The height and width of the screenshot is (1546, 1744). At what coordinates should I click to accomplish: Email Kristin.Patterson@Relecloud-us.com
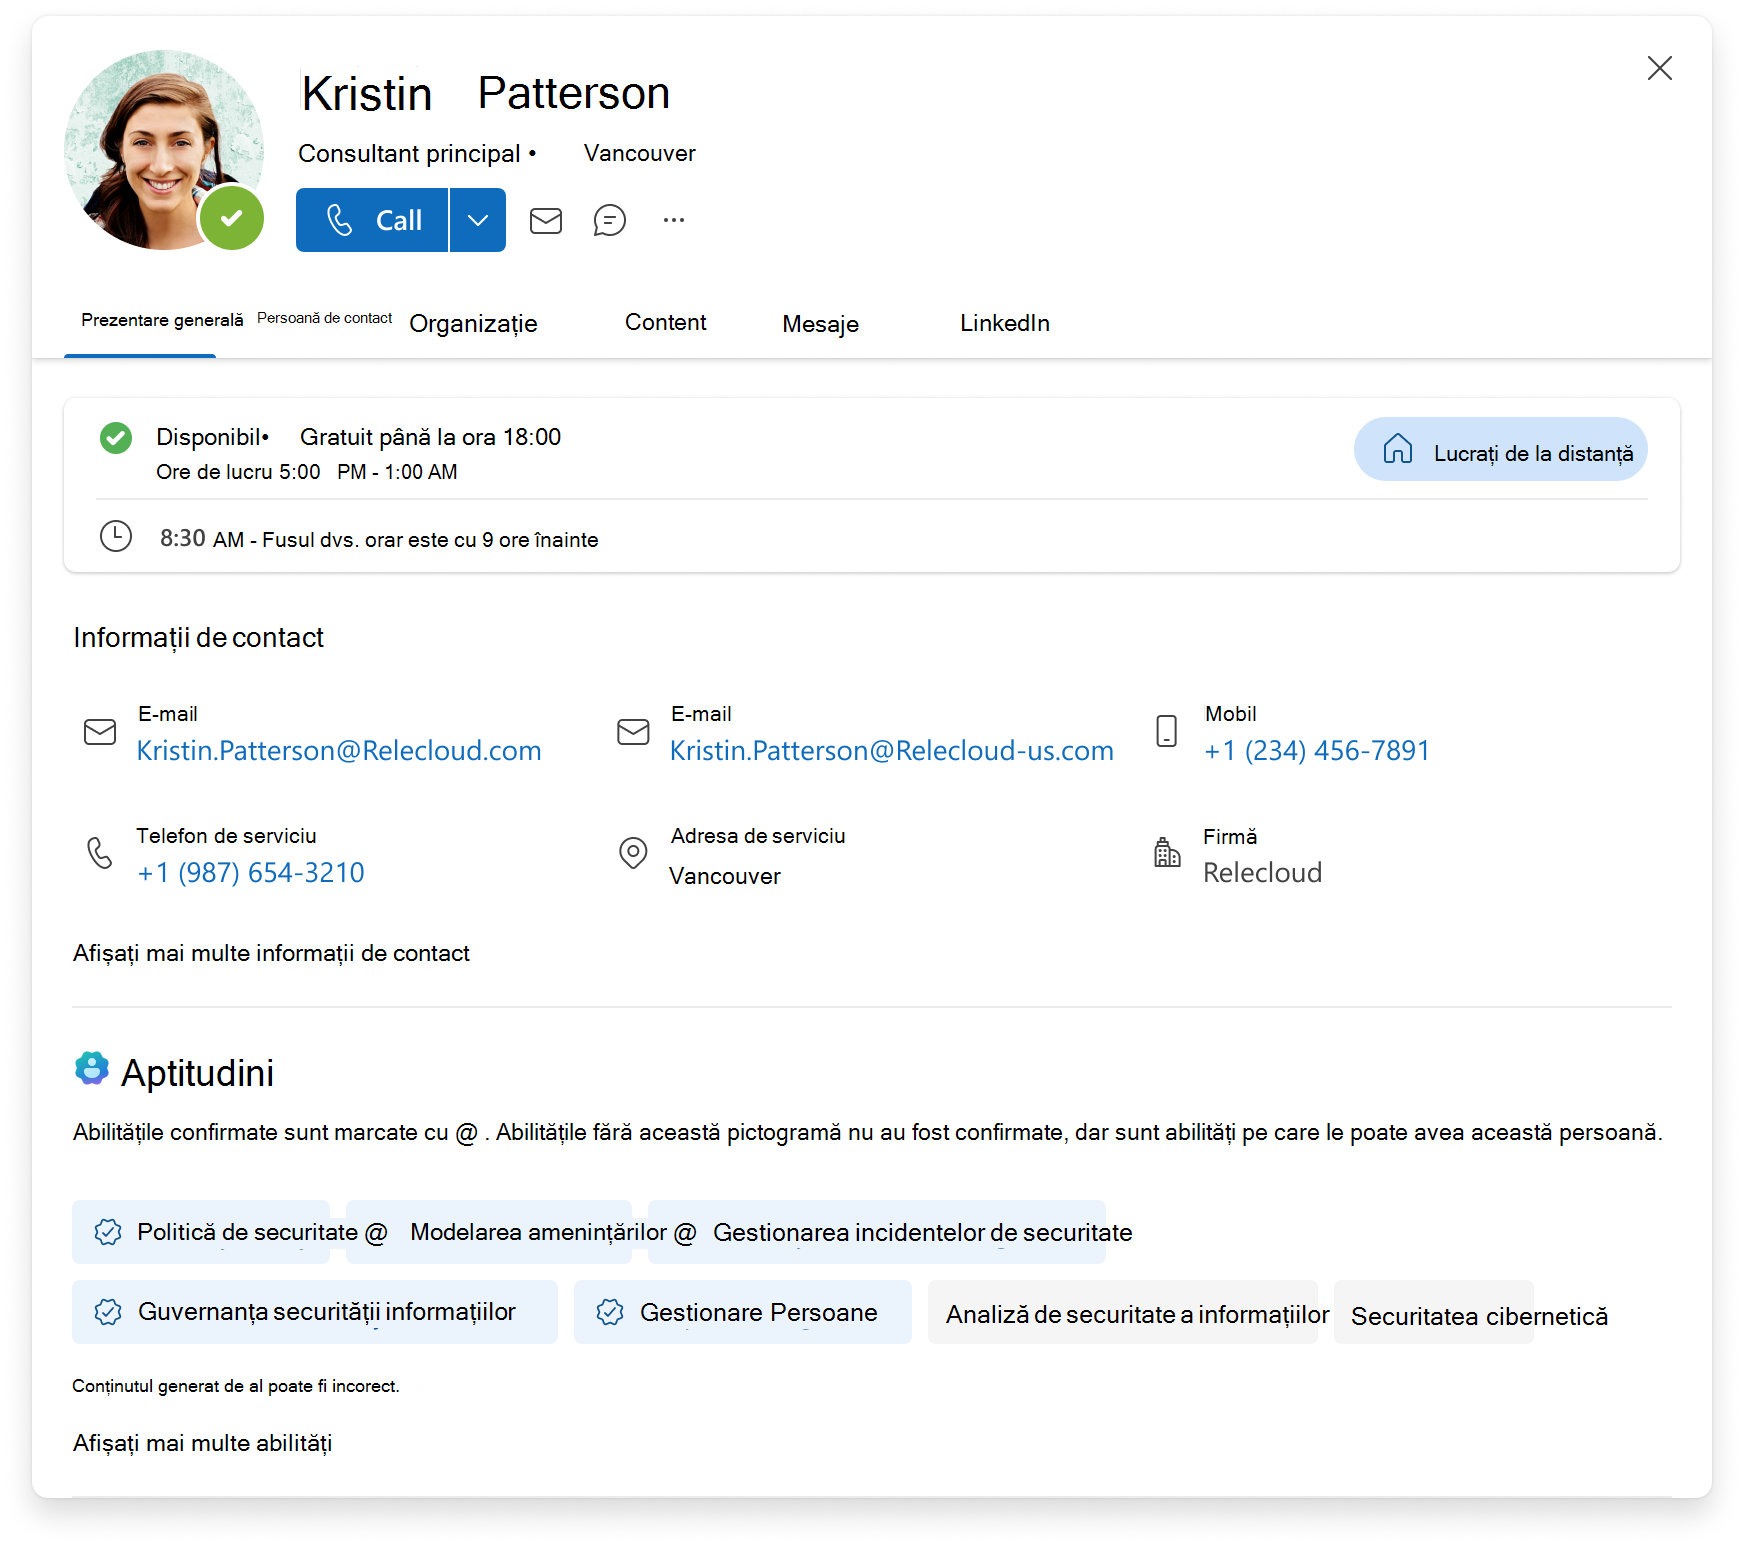pyautogui.click(x=892, y=751)
